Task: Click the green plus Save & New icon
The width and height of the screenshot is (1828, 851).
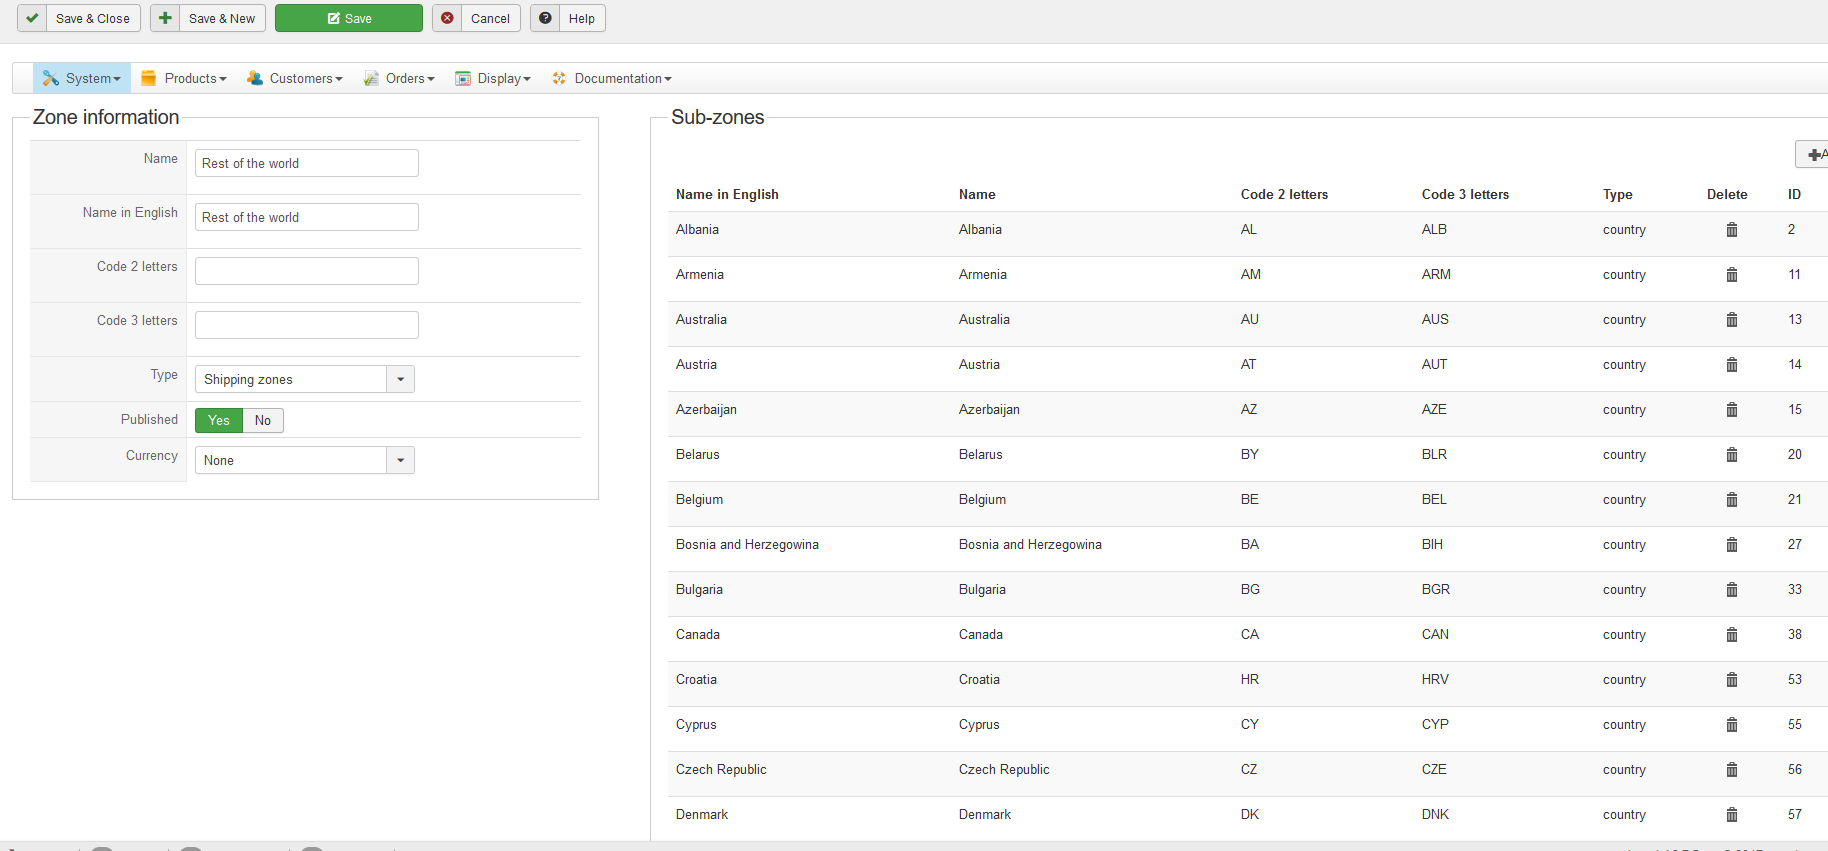Action: (165, 18)
